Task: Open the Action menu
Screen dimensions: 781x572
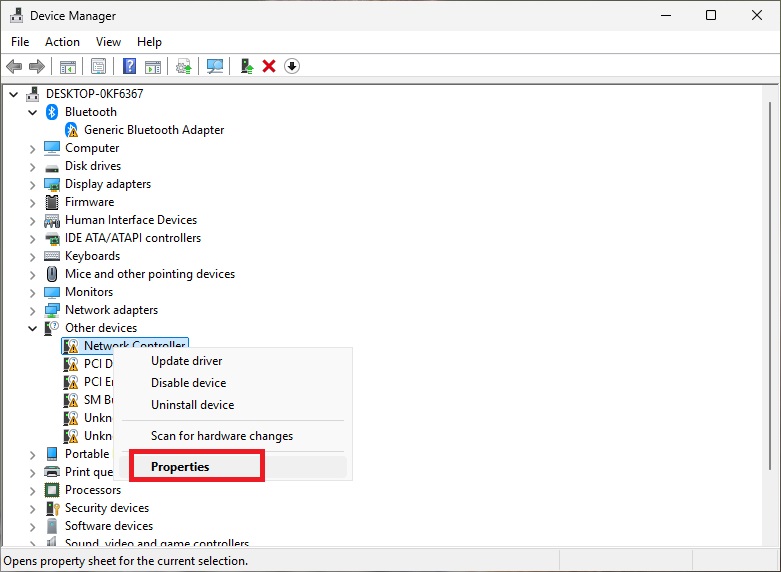Action: pos(62,42)
